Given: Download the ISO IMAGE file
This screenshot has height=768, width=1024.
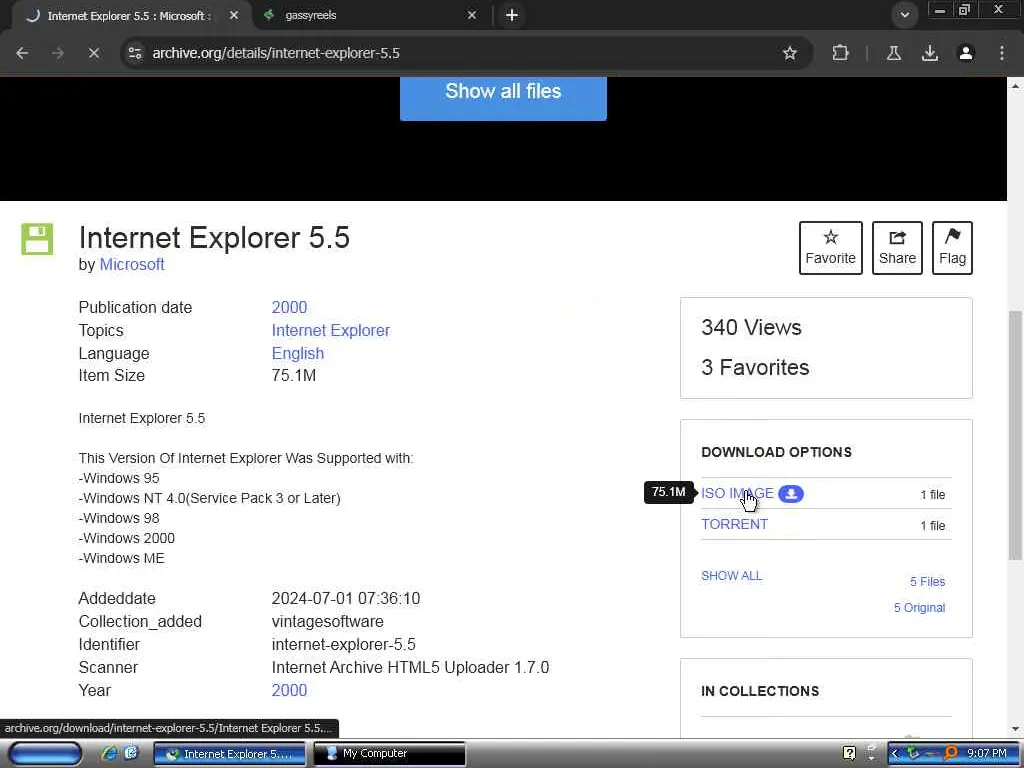Looking at the screenshot, I should point(737,493).
